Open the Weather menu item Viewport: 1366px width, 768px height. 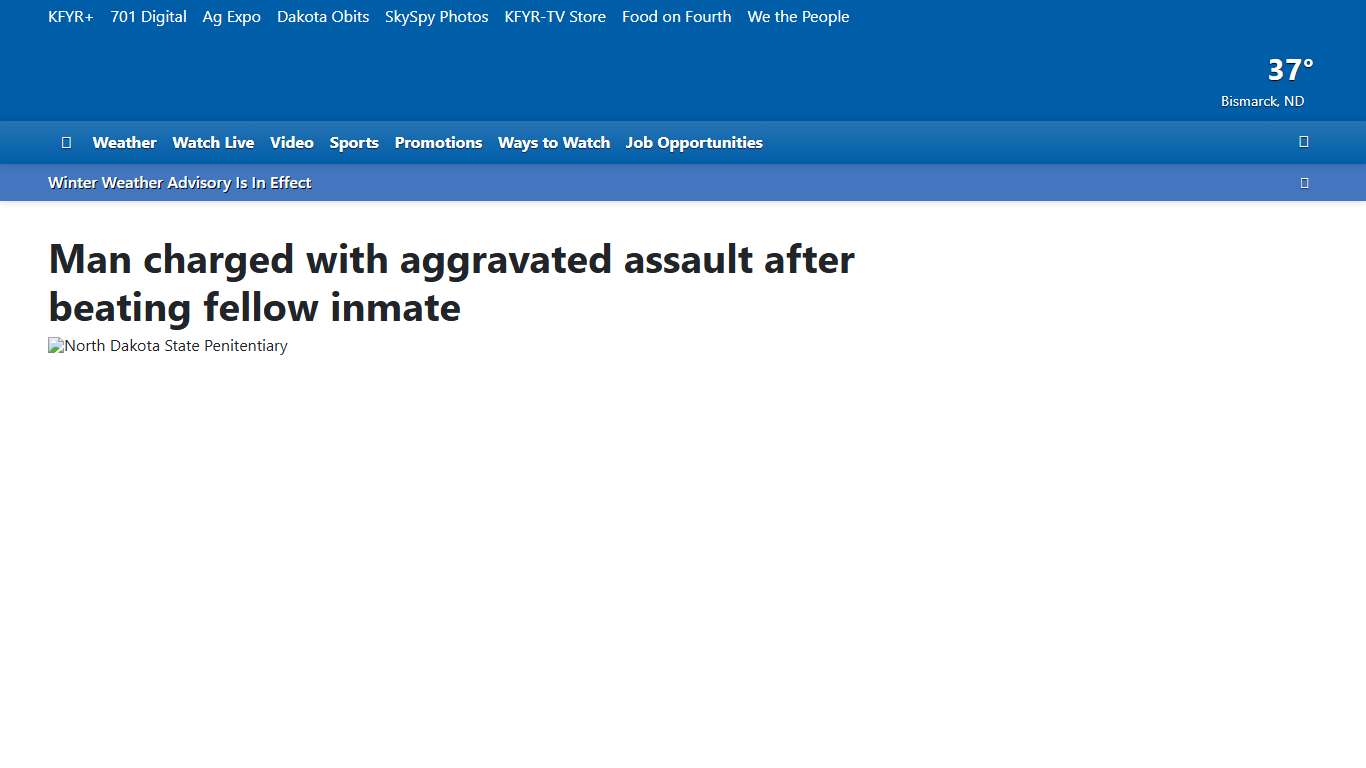pyautogui.click(x=124, y=142)
